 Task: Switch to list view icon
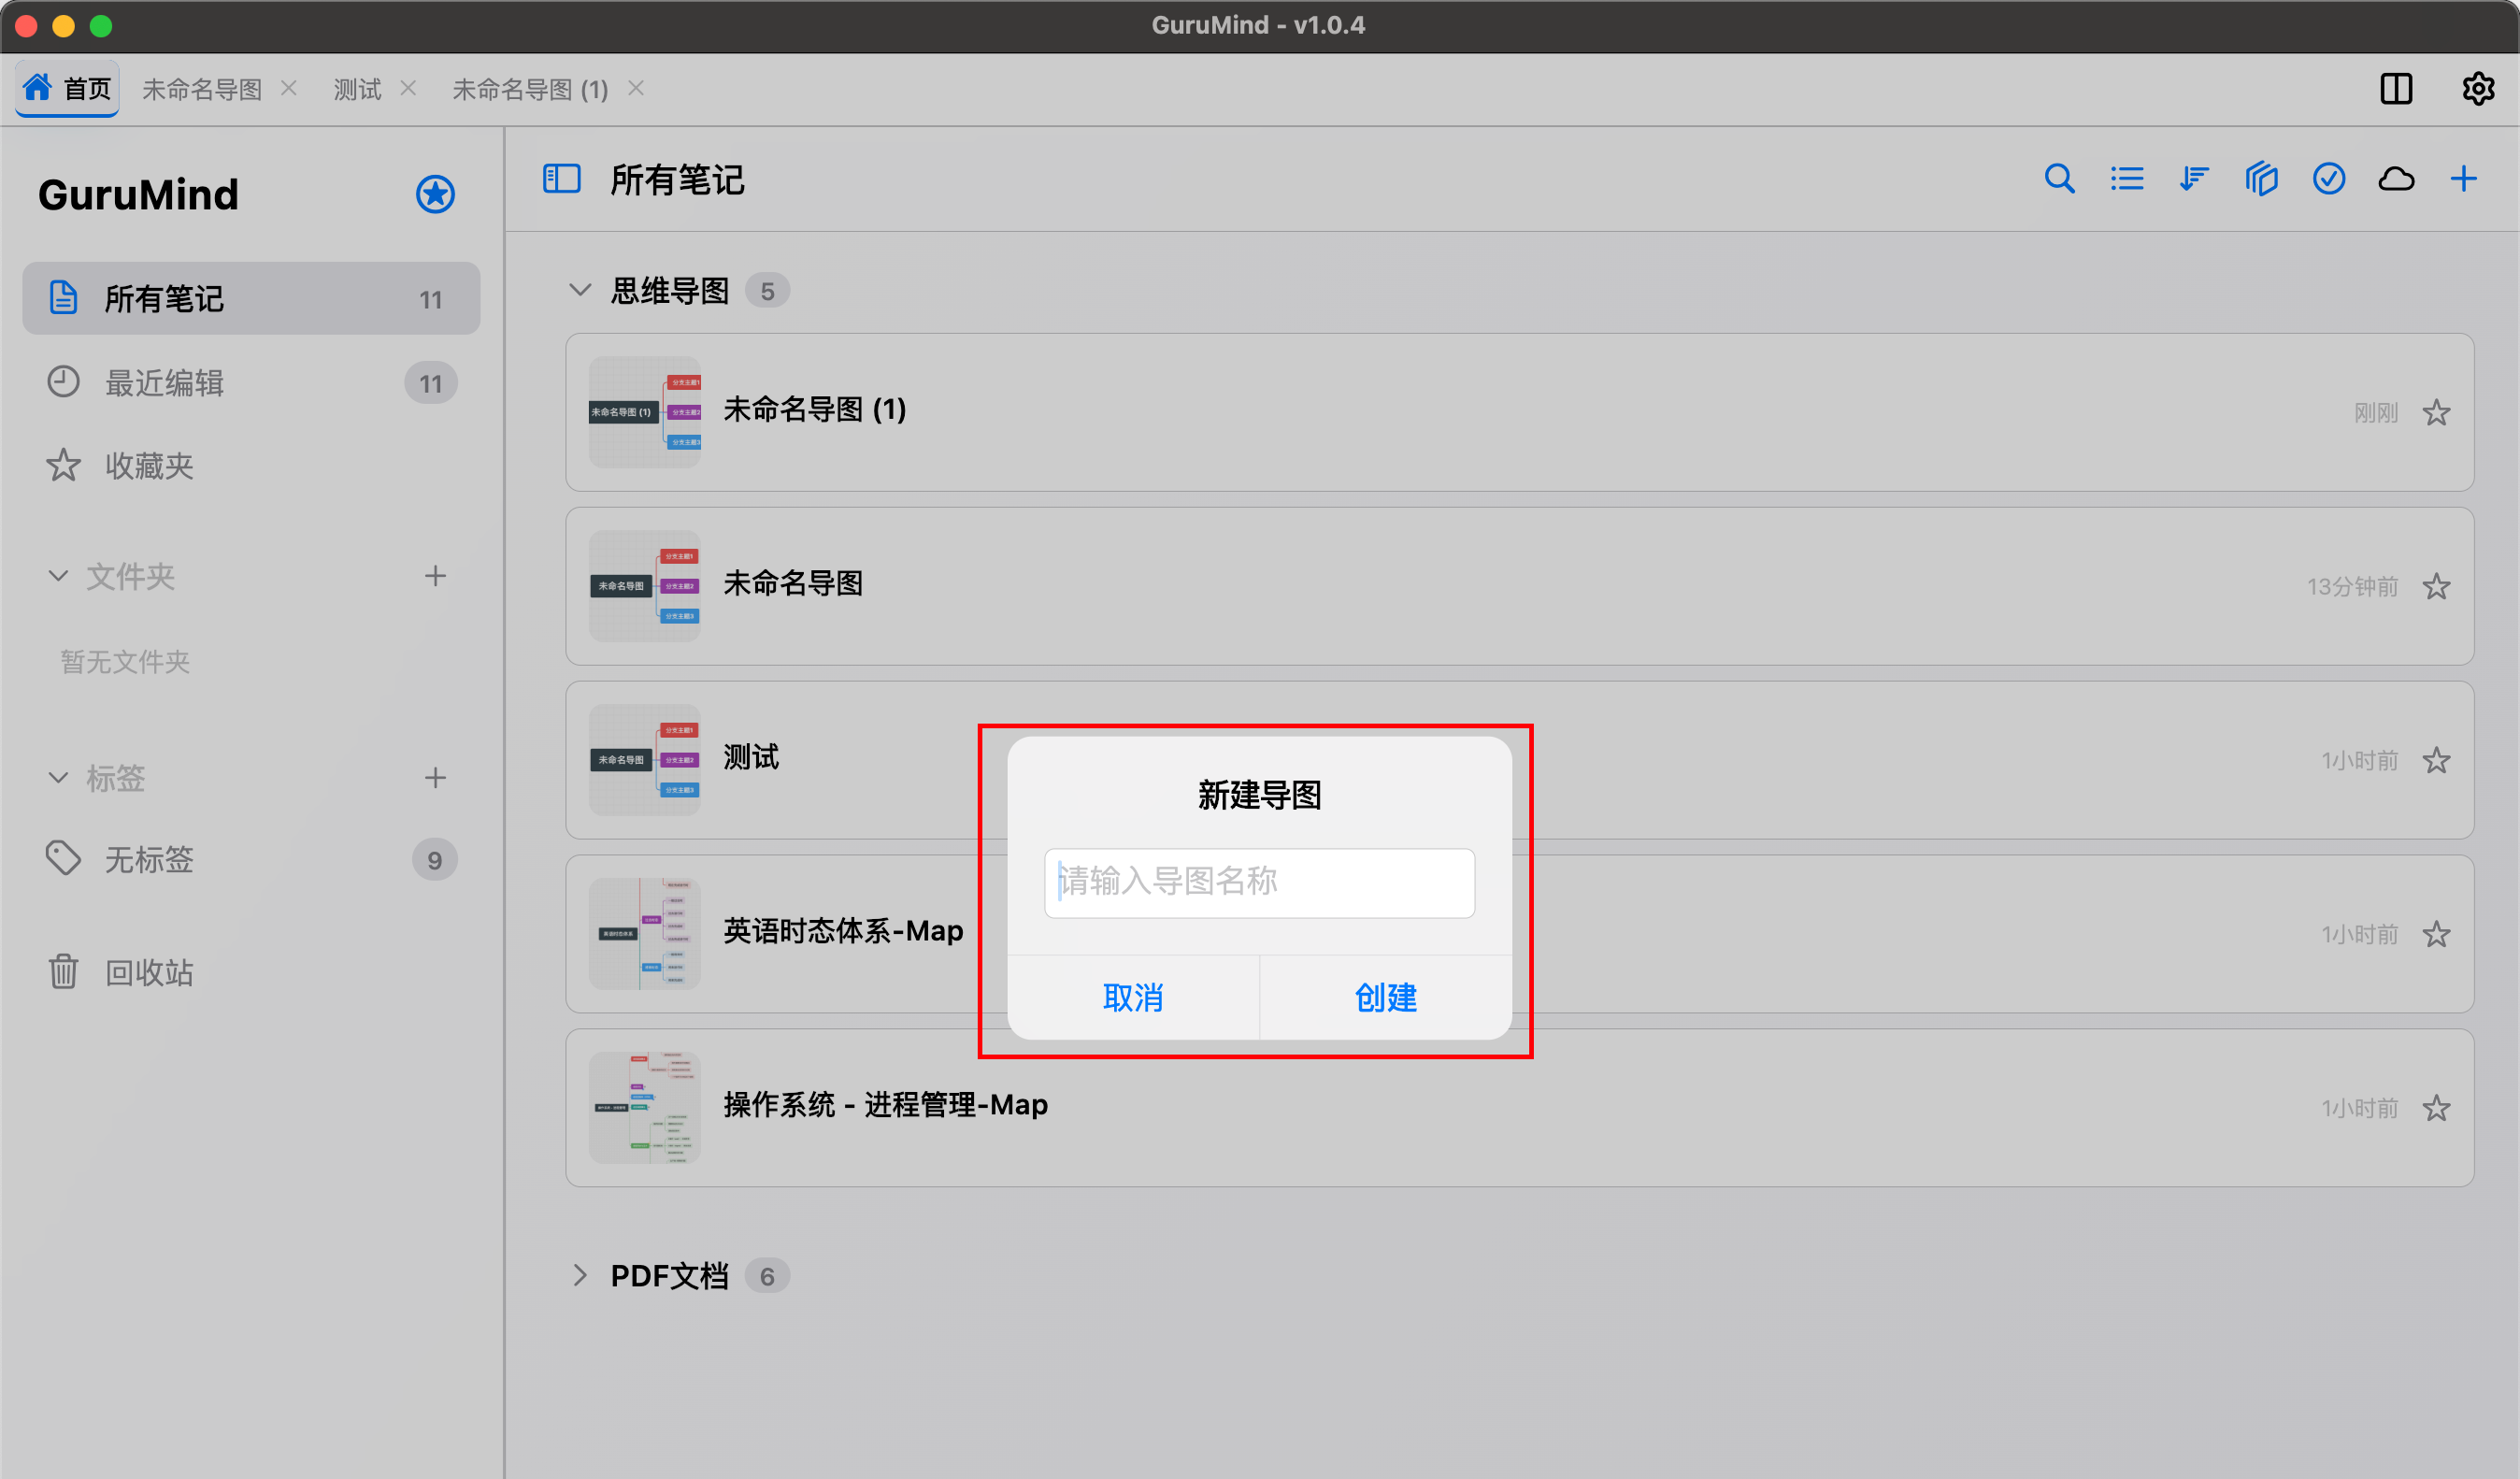(x=2127, y=179)
